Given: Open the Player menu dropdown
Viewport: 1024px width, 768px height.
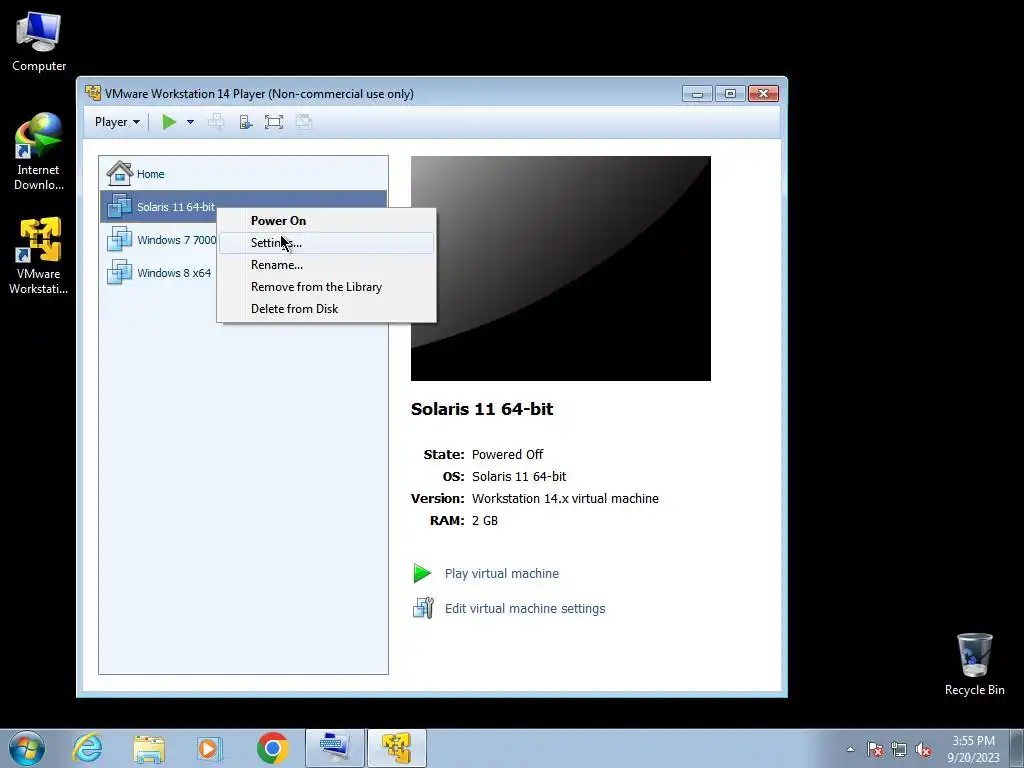Looking at the screenshot, I should 117,122.
